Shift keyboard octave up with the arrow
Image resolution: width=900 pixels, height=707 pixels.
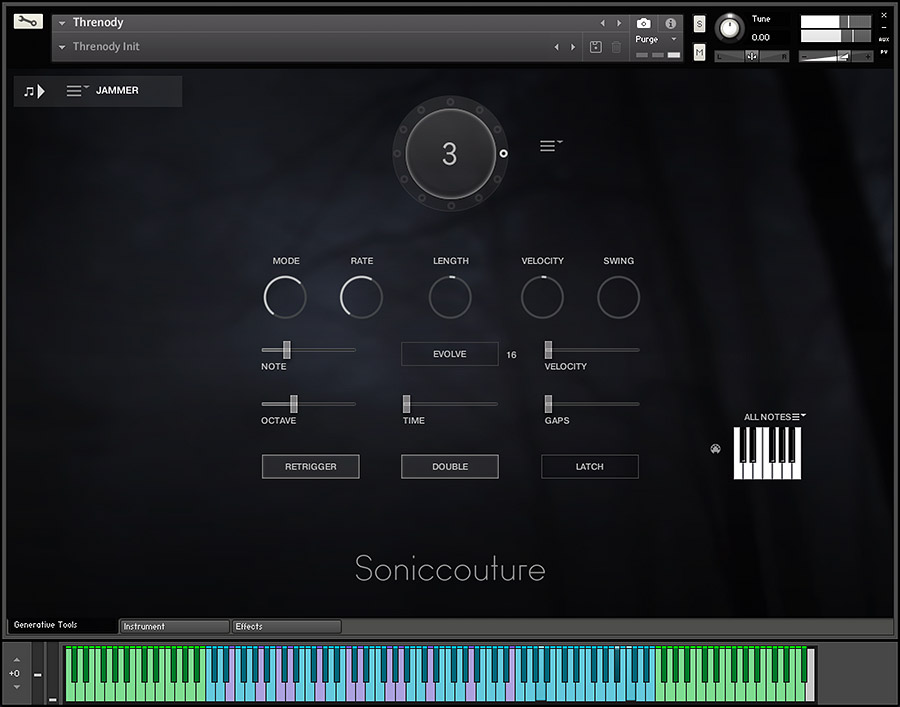(x=17, y=660)
